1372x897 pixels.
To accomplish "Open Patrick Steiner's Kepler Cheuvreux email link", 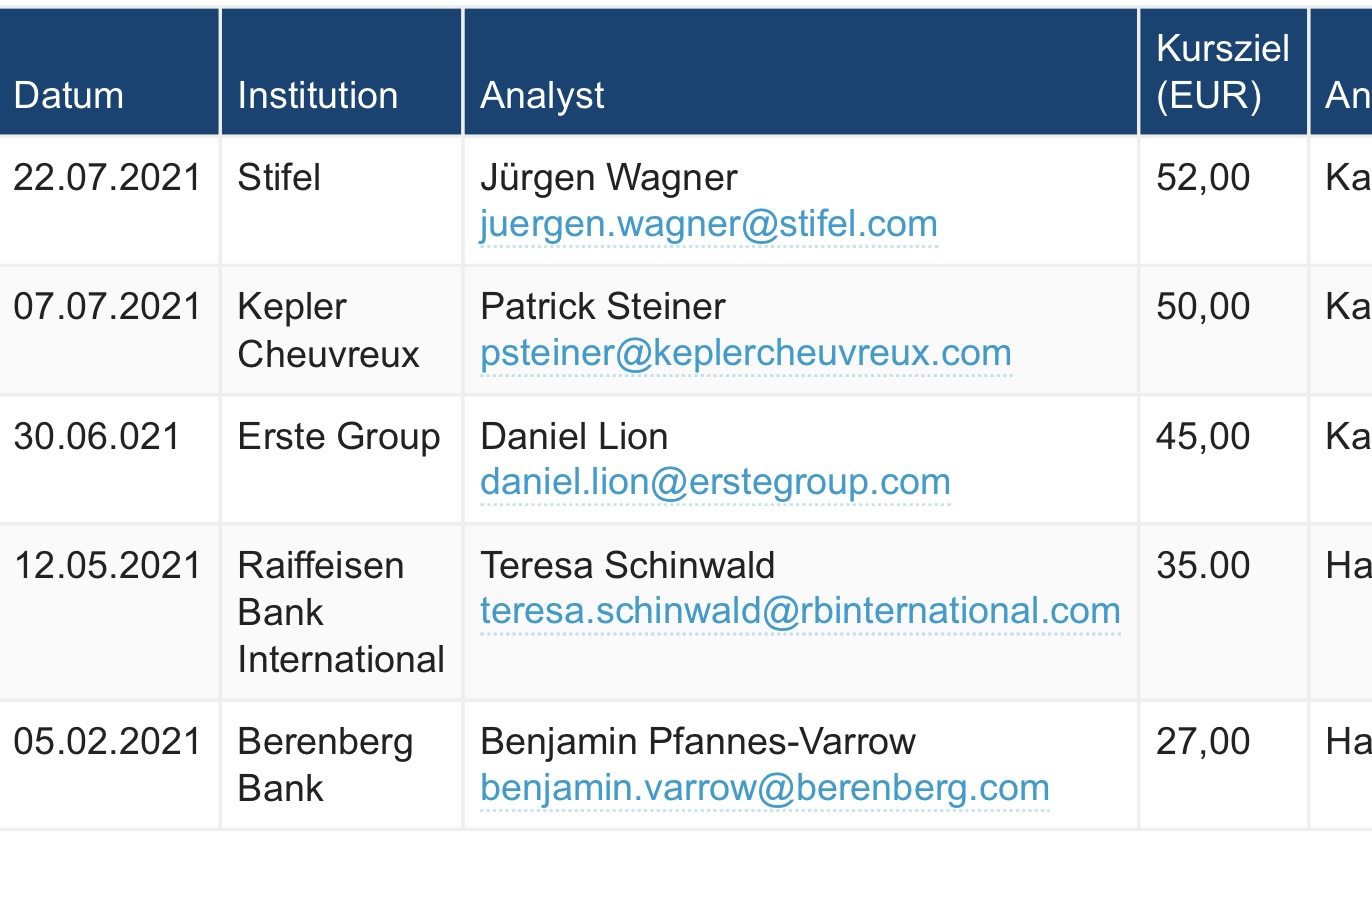I will (745, 353).
